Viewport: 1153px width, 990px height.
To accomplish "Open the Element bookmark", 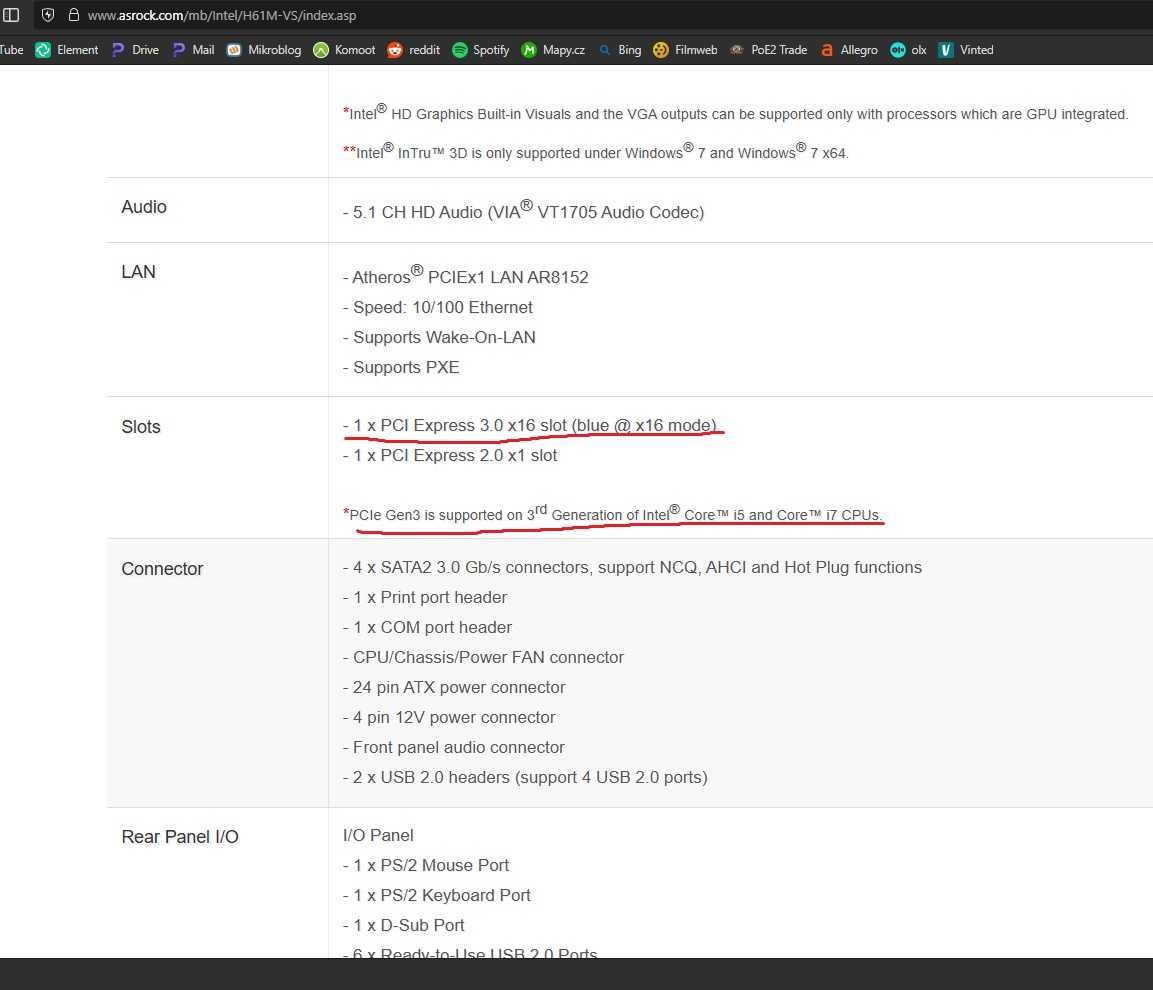I will [x=67, y=50].
